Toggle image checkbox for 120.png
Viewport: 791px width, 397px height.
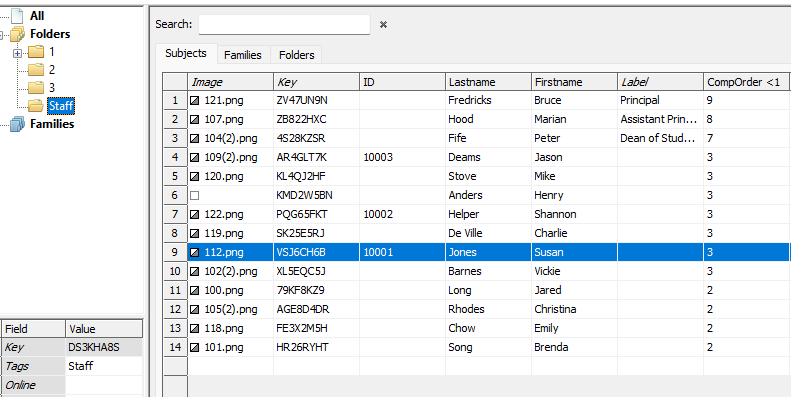194,177
